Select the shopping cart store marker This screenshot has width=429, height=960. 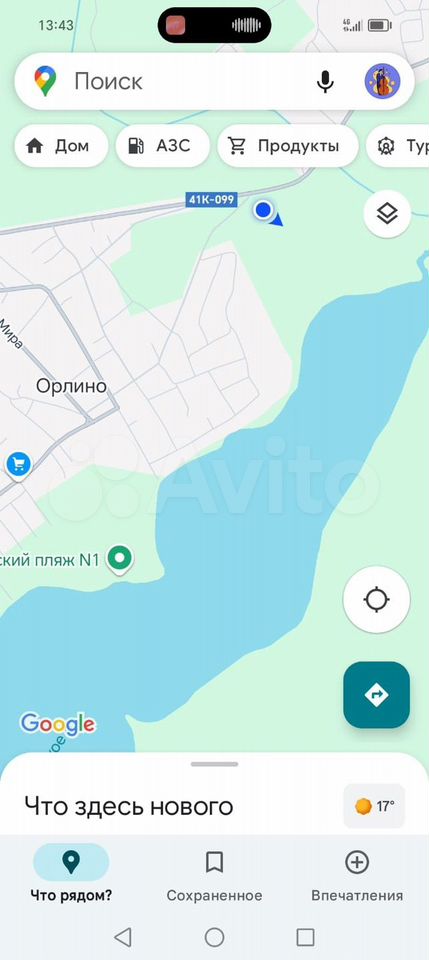[x=18, y=465]
